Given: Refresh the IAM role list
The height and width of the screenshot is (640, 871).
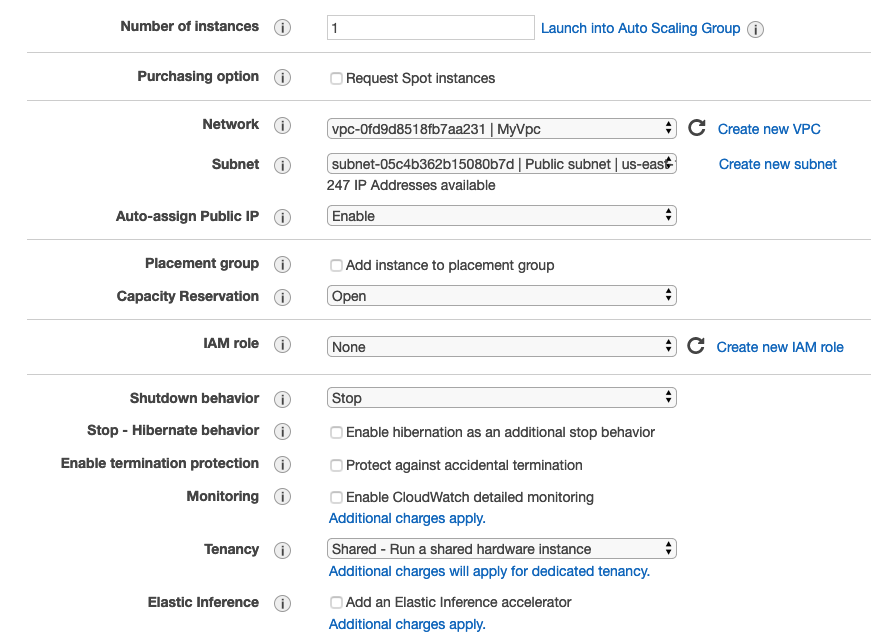Looking at the screenshot, I should tap(696, 346).
